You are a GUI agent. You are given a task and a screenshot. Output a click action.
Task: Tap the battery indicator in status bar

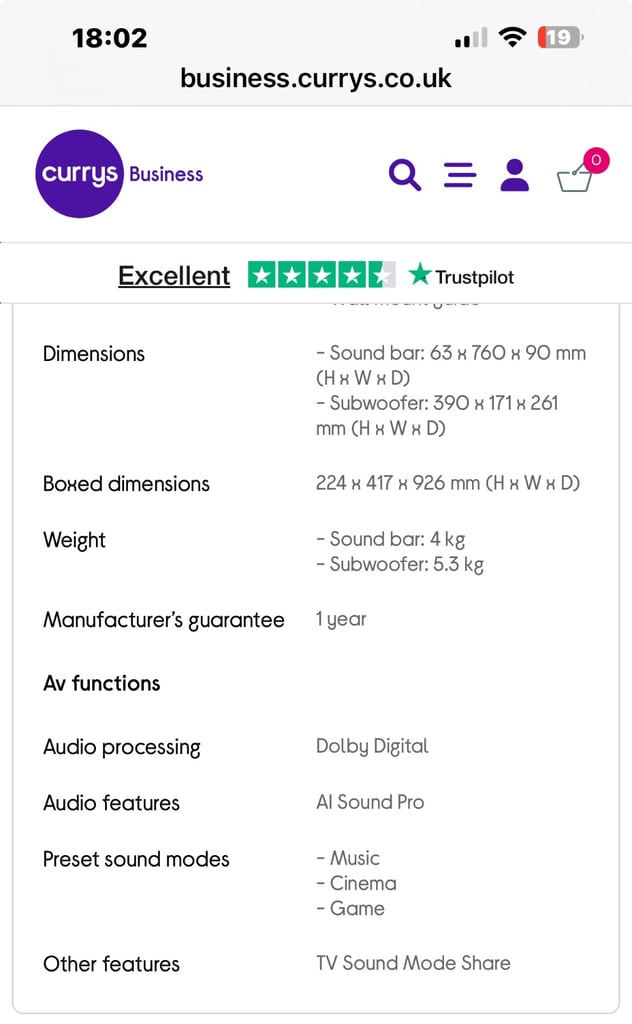560,38
